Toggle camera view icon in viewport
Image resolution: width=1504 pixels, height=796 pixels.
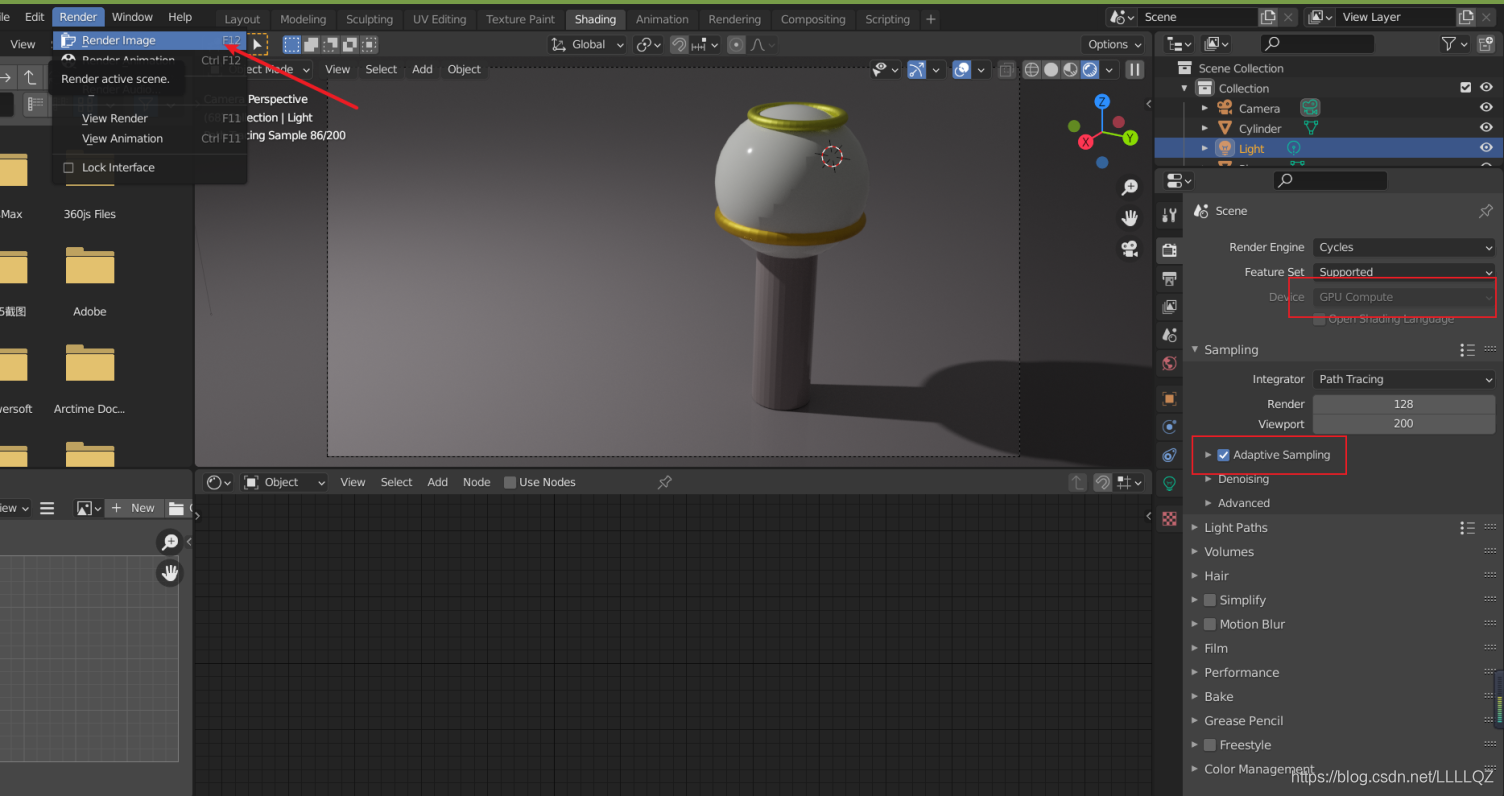1130,249
